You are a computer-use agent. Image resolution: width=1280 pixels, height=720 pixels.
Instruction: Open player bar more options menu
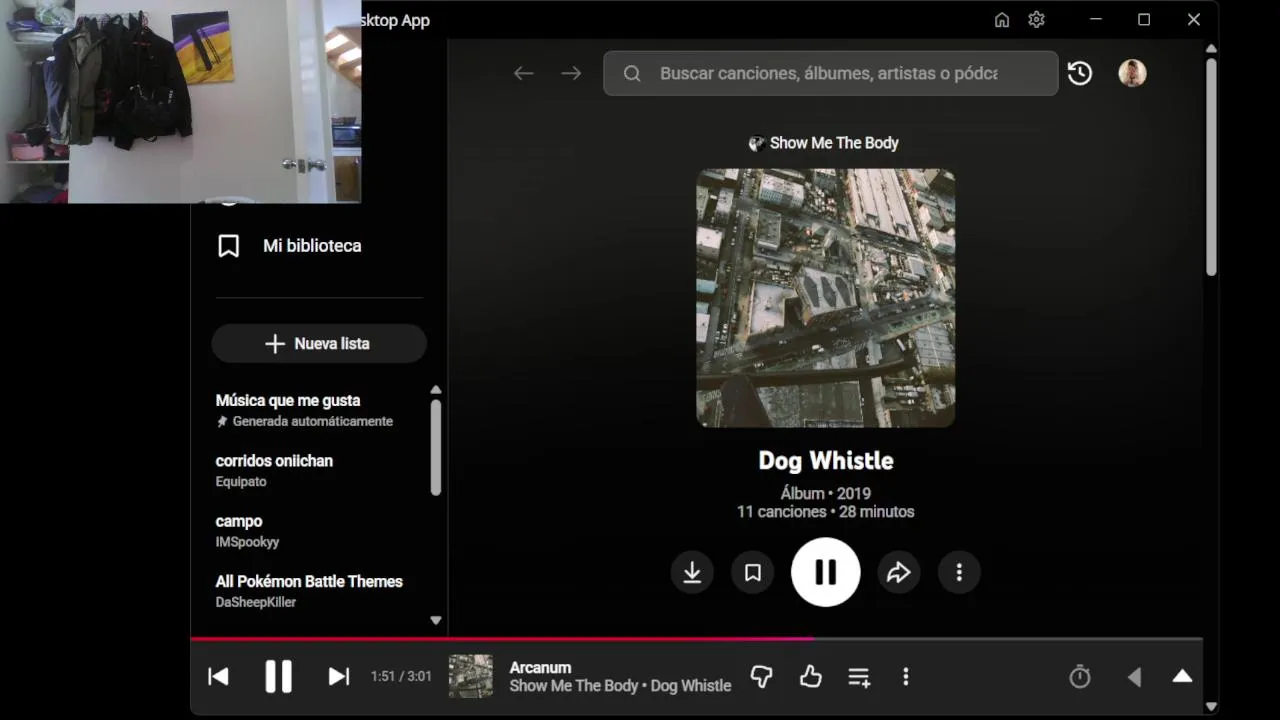(906, 677)
